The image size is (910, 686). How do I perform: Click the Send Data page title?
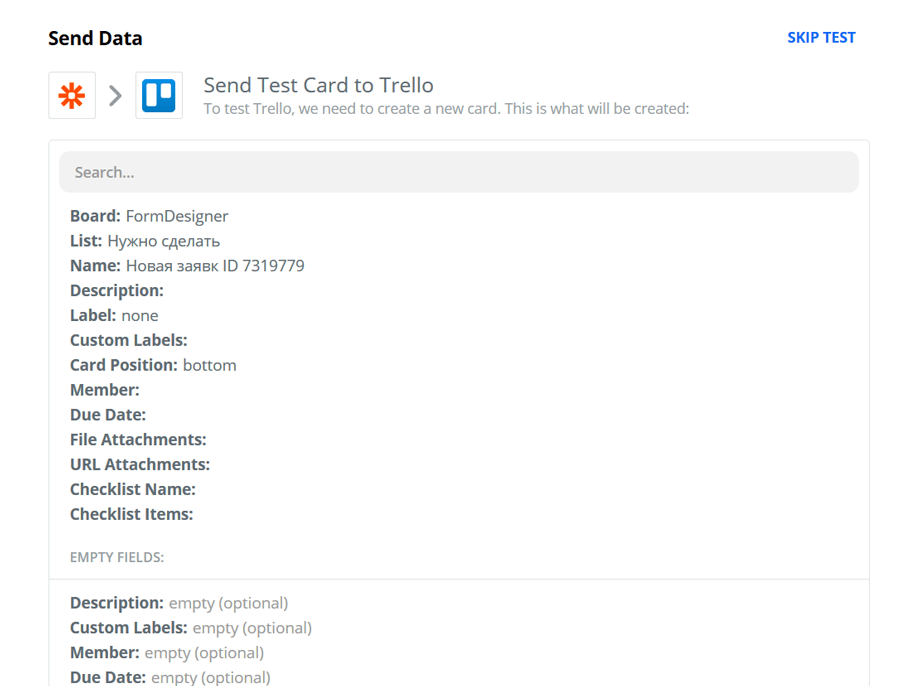coord(95,38)
